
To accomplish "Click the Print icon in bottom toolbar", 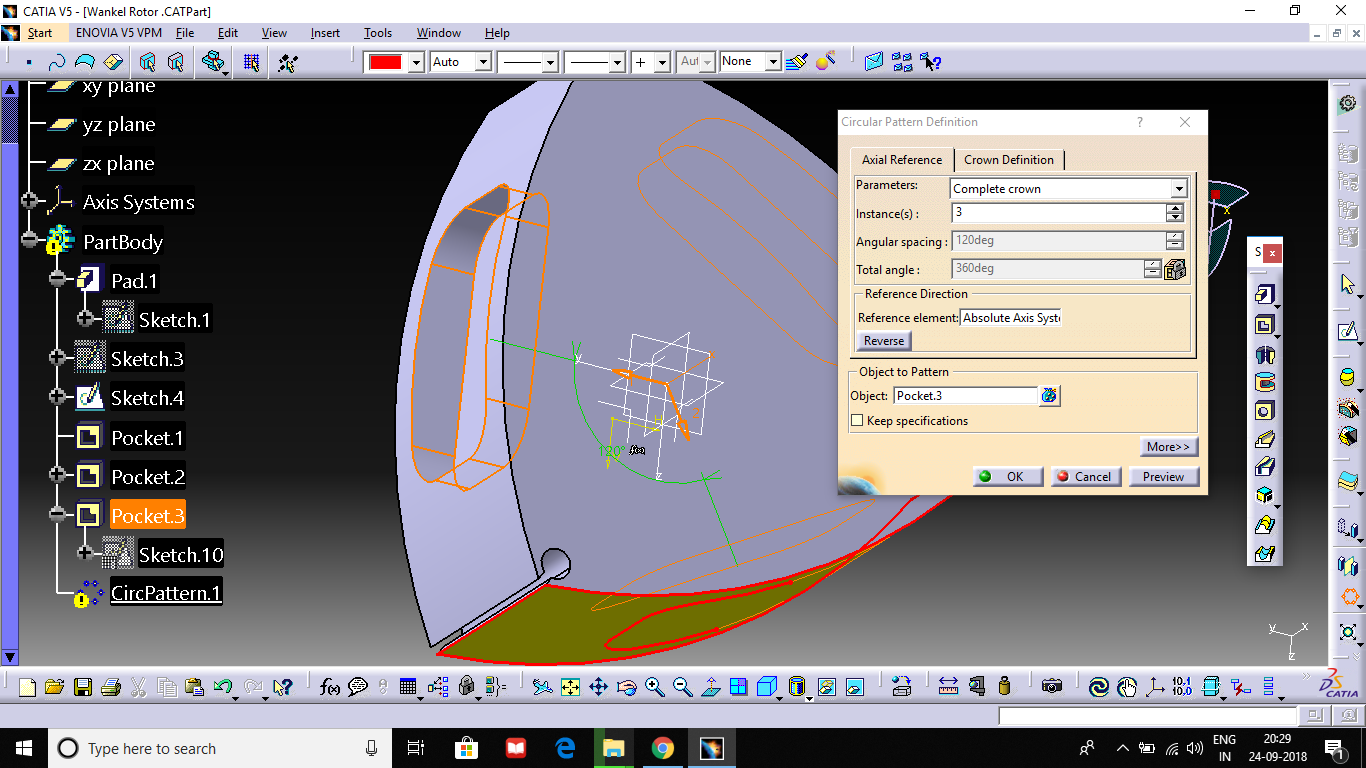I will 111,687.
